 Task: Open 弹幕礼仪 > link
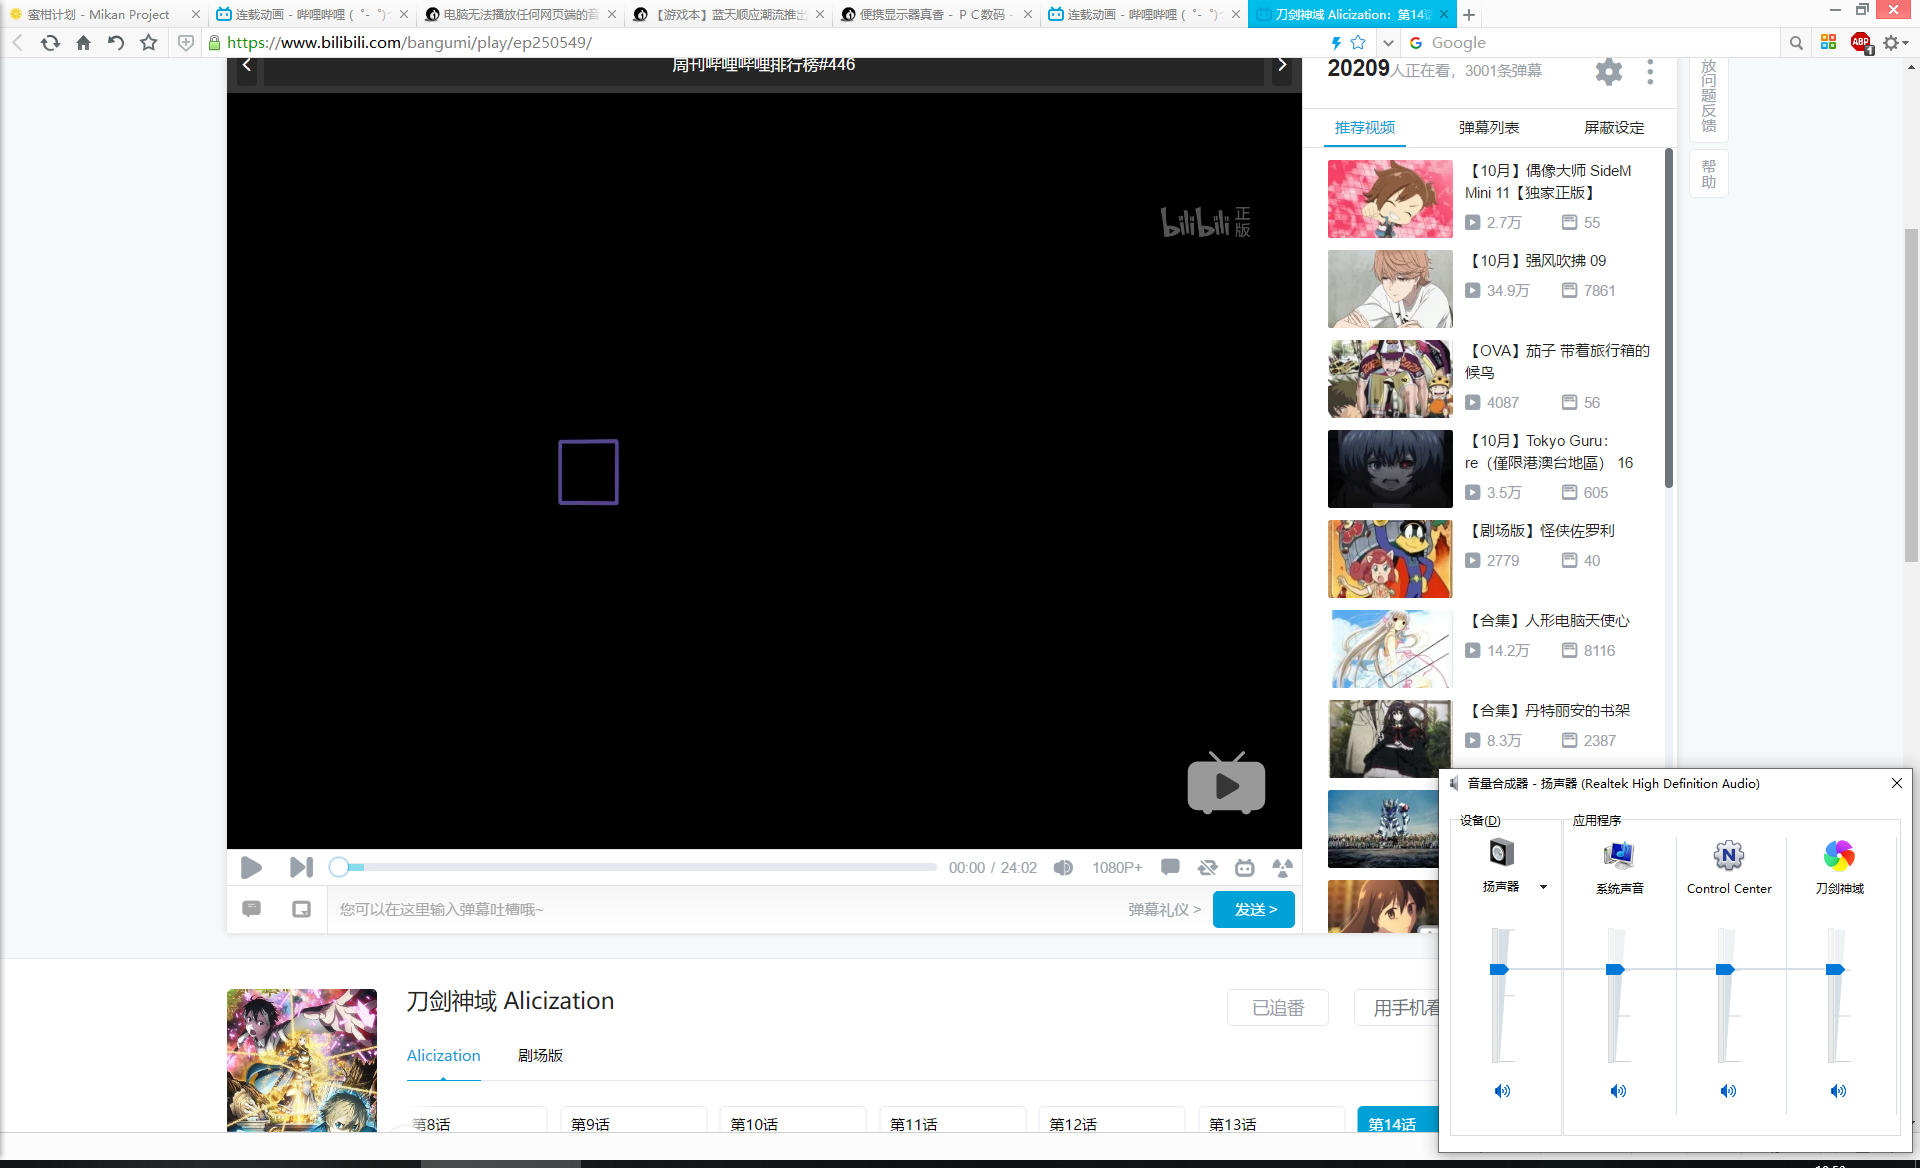[1164, 909]
